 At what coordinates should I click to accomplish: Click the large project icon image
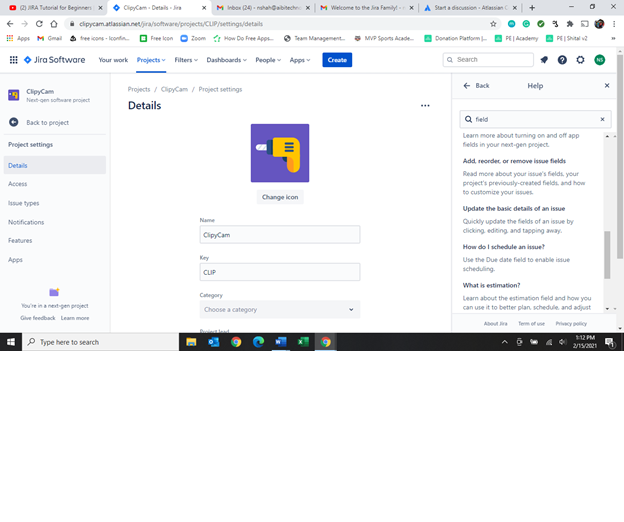[x=280, y=153]
